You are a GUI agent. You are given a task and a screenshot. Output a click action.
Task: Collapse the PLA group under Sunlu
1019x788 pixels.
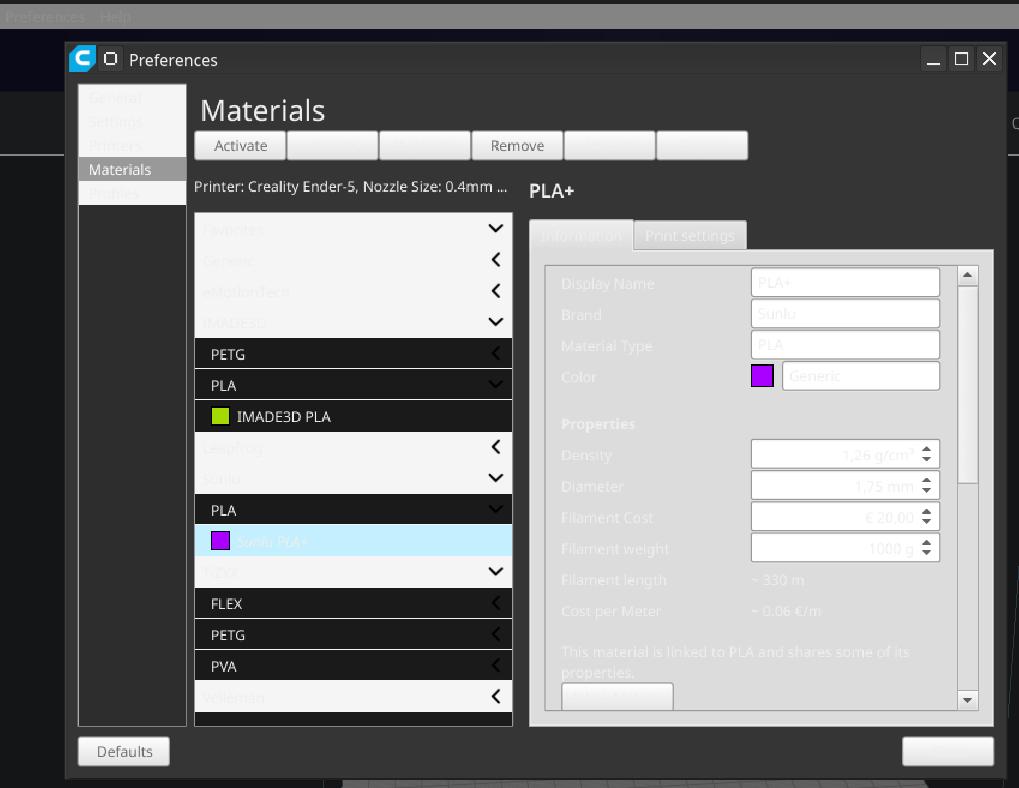(x=496, y=509)
